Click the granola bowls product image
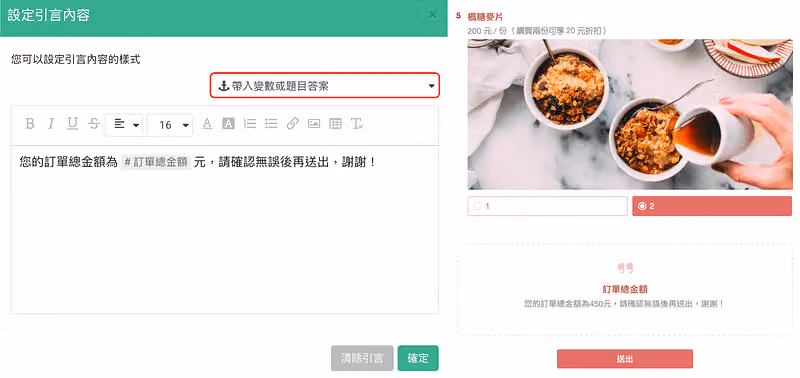 [630, 114]
